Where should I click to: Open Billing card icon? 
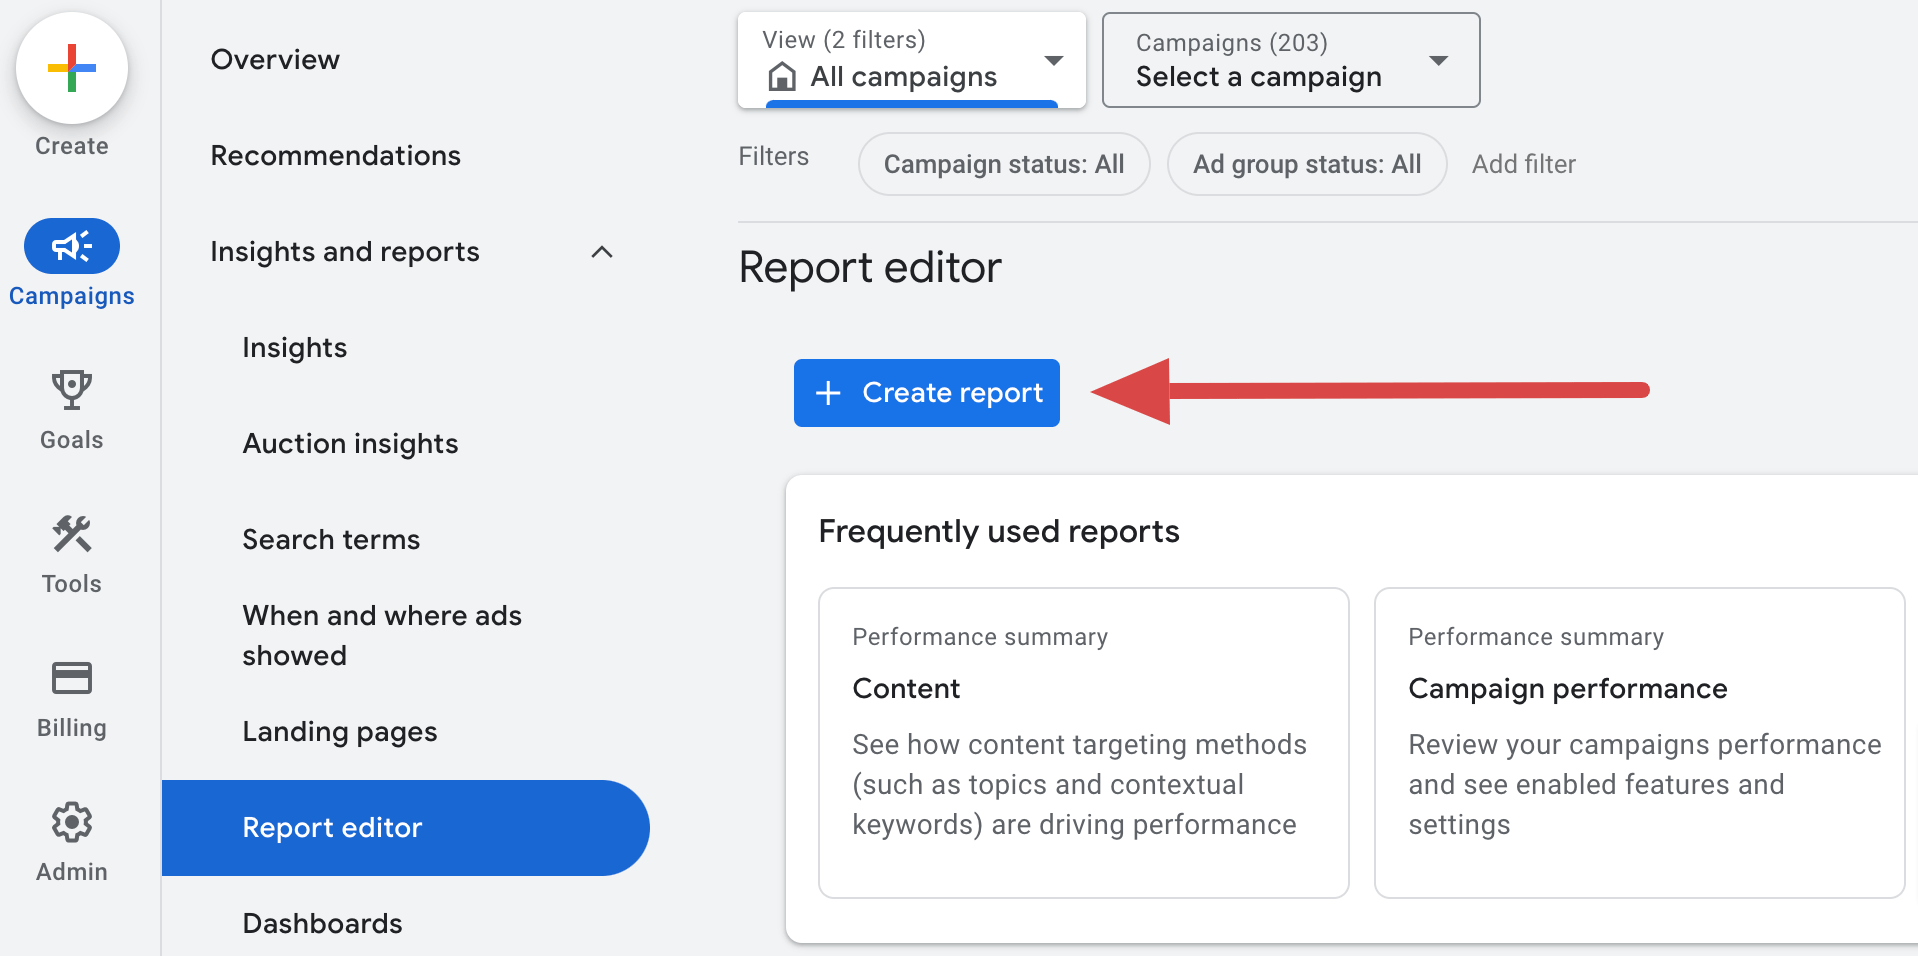coord(72,678)
